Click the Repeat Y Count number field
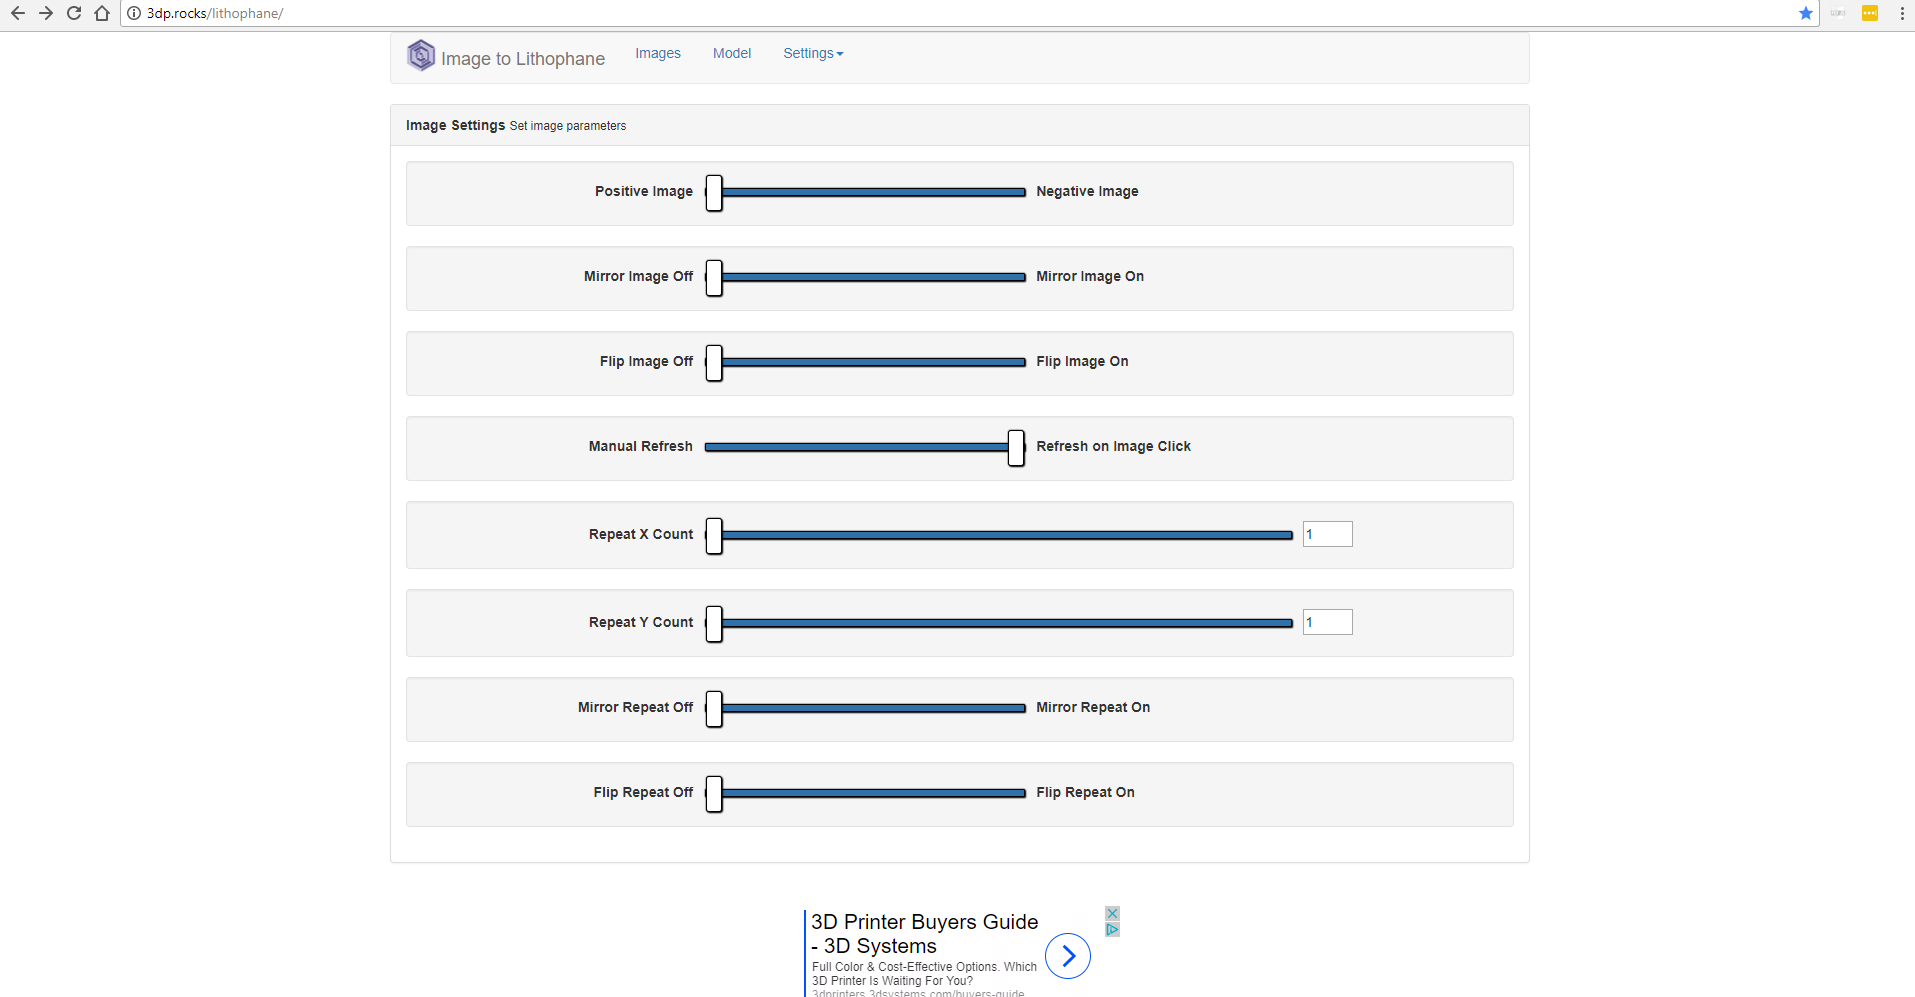1915x997 pixels. click(1327, 622)
